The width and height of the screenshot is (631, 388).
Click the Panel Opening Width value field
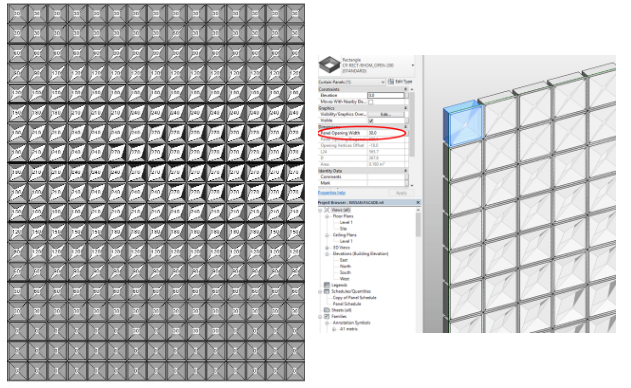(x=386, y=133)
